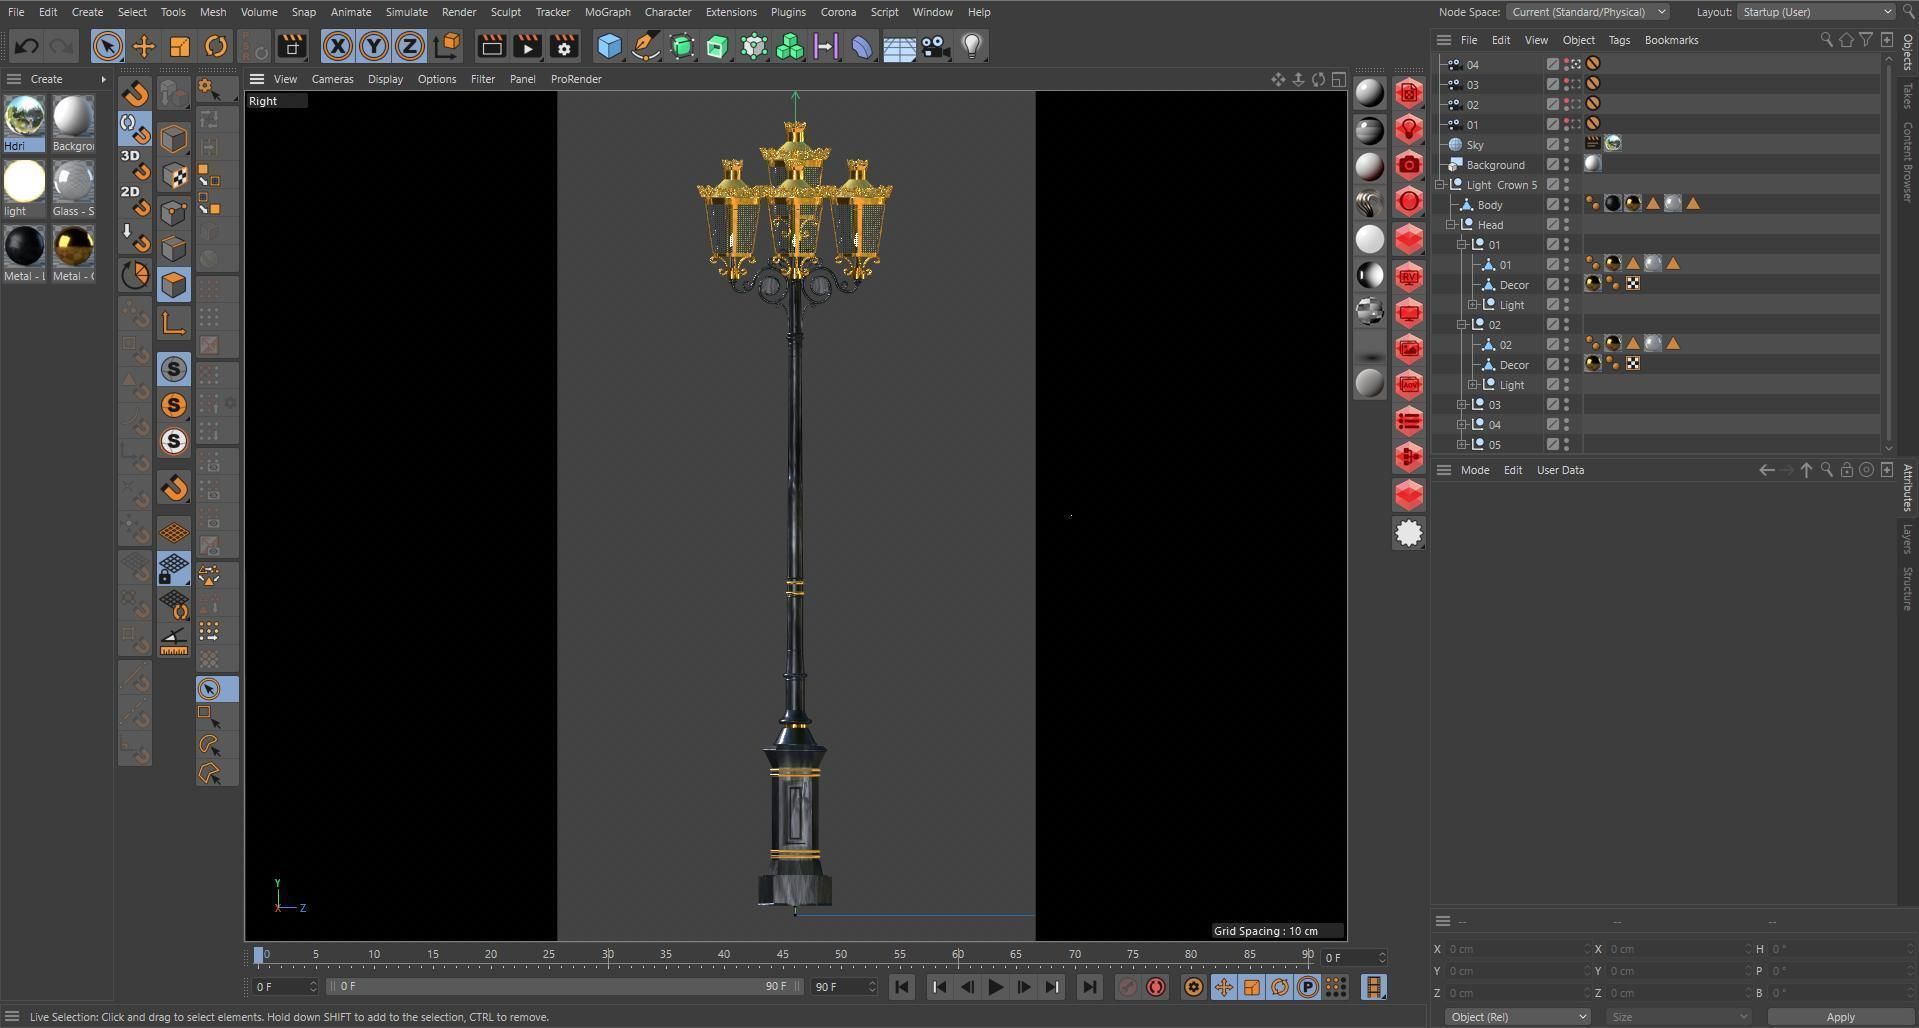Click the Apply button
This screenshot has width=1919, height=1028.
1841,1017
